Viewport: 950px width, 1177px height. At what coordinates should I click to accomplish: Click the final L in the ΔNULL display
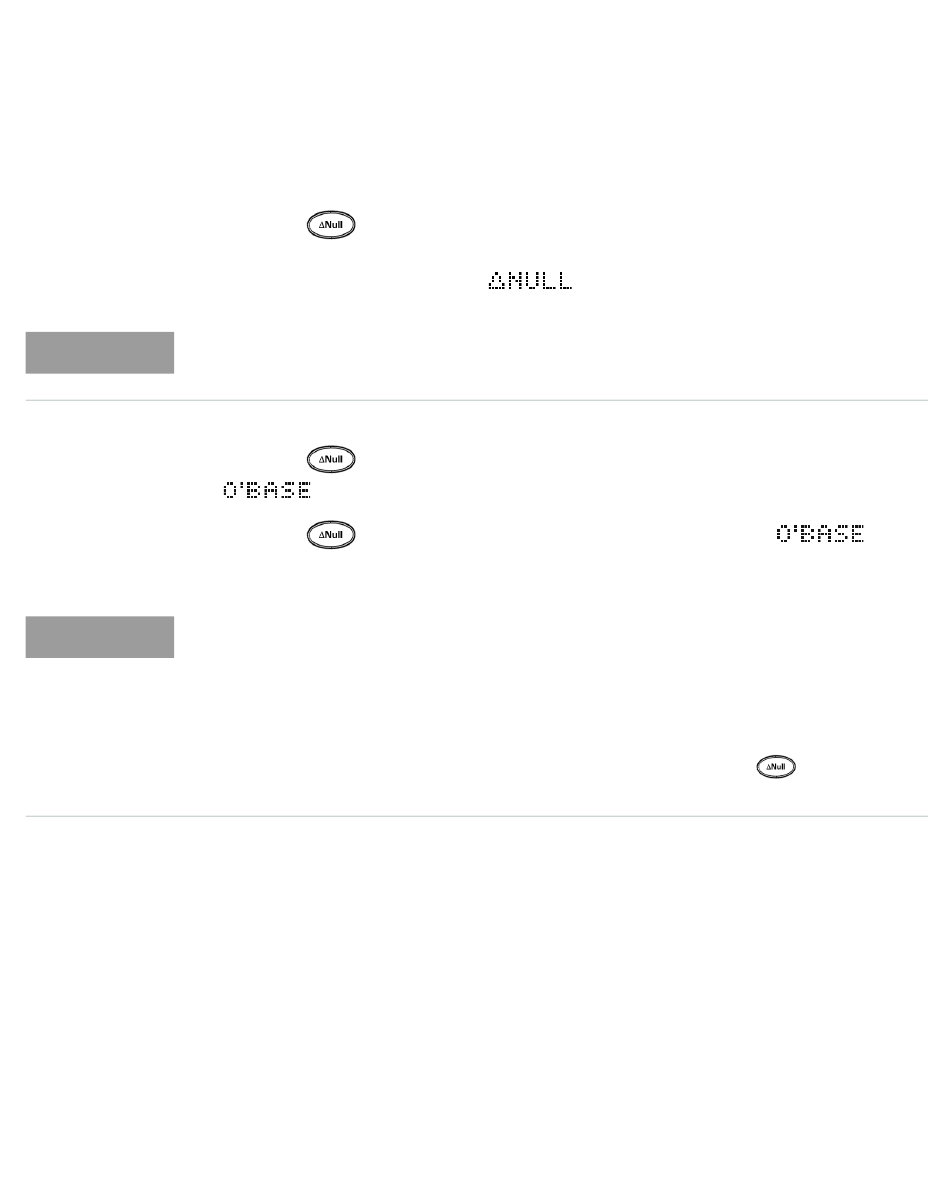point(564,281)
